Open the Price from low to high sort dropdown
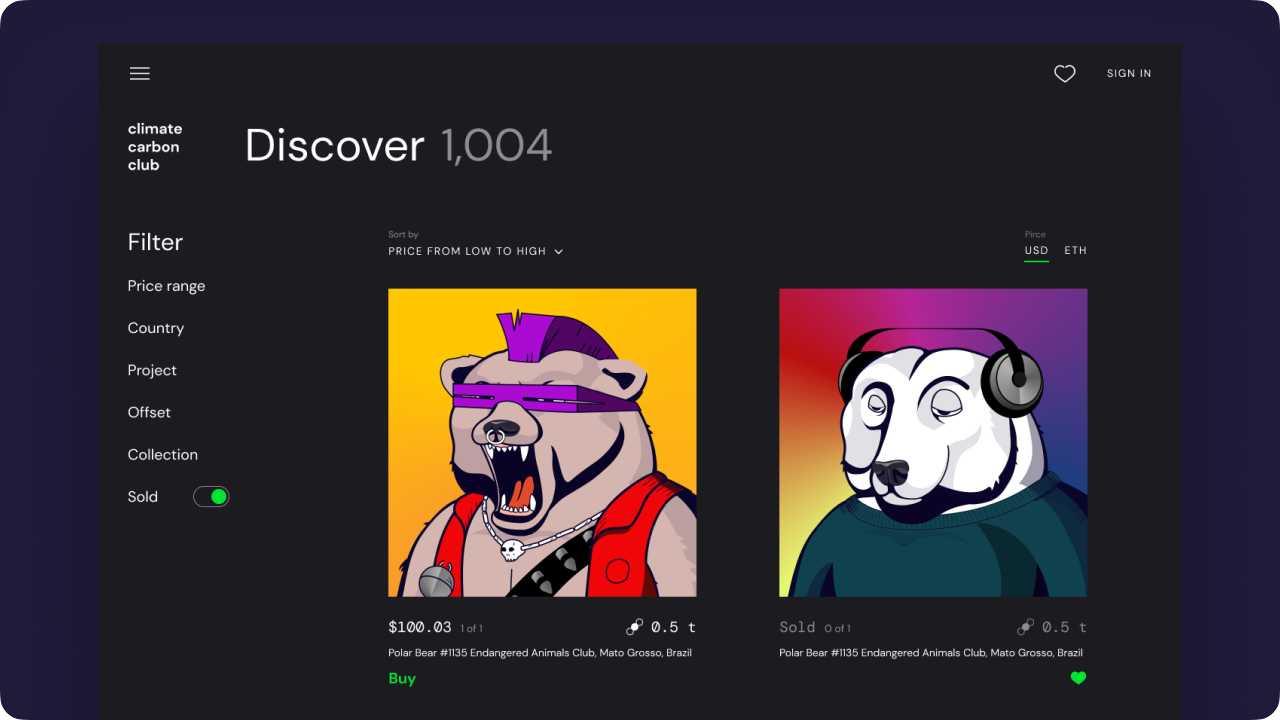 476,251
